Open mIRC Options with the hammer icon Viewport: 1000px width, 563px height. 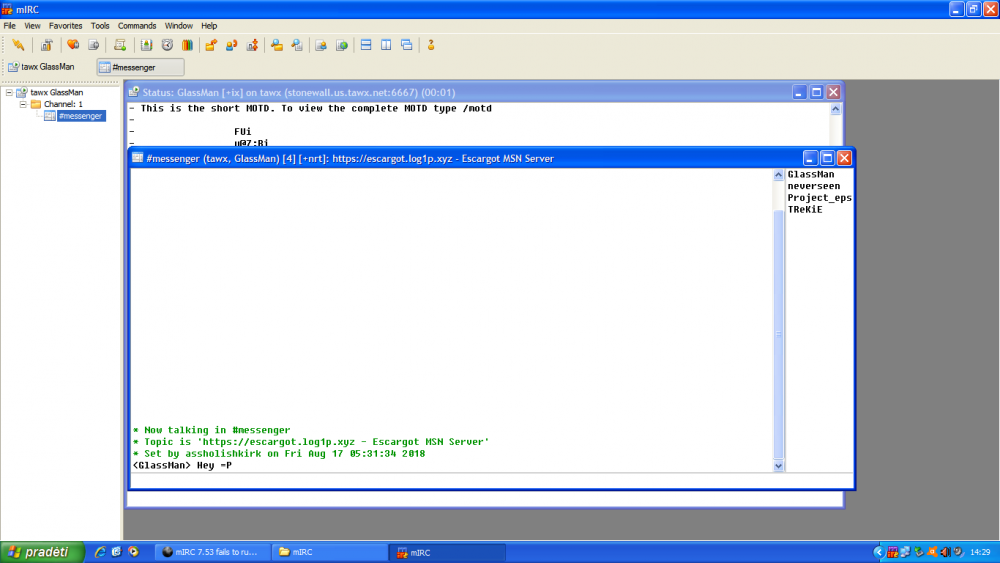pyautogui.click(x=46, y=45)
